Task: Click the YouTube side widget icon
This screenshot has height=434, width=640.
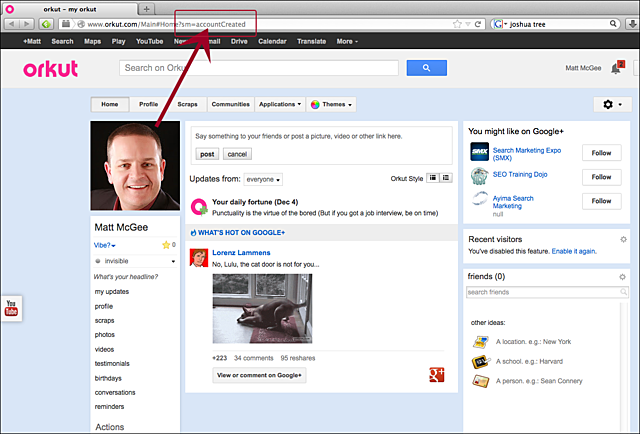Action: click(x=11, y=308)
